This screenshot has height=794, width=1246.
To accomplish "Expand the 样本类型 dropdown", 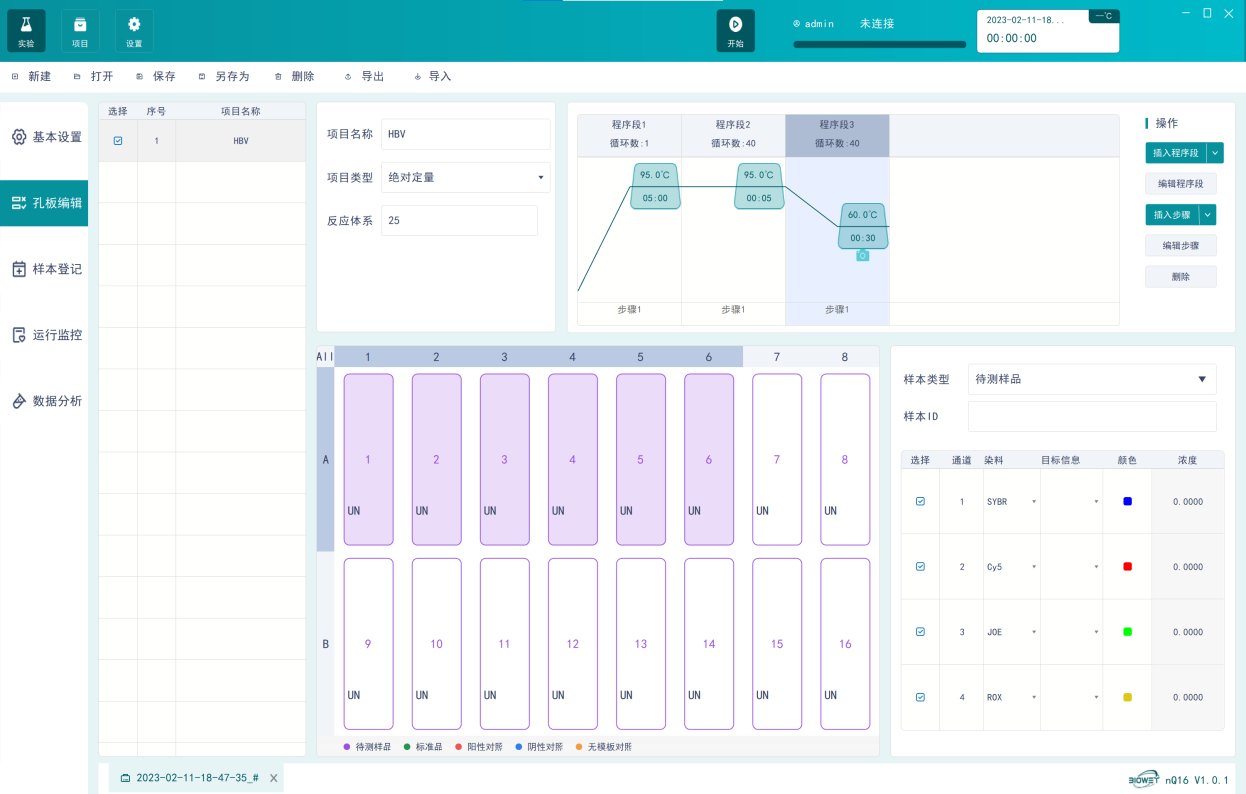I will point(1201,379).
